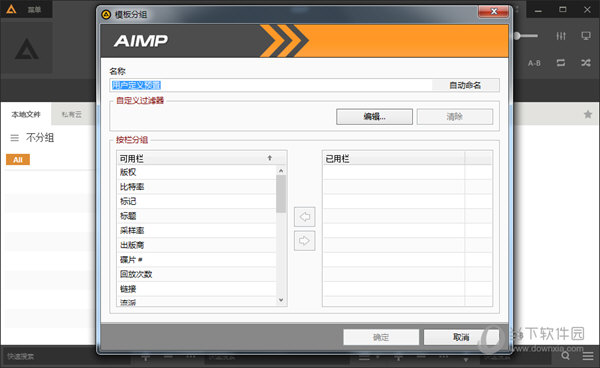Image resolution: width=600 pixels, height=368 pixels.
Task: Maximize the AIMP main window
Action: (562, 10)
